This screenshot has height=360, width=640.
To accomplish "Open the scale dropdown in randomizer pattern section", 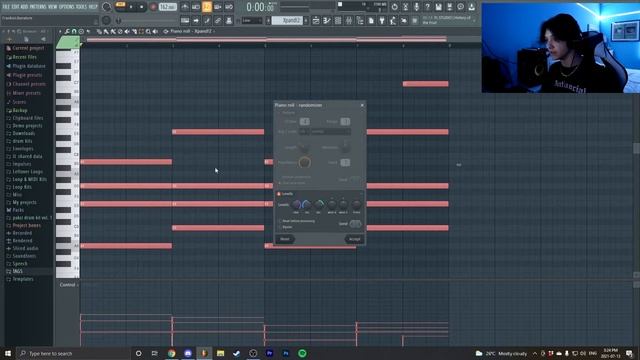I will click(330, 131).
